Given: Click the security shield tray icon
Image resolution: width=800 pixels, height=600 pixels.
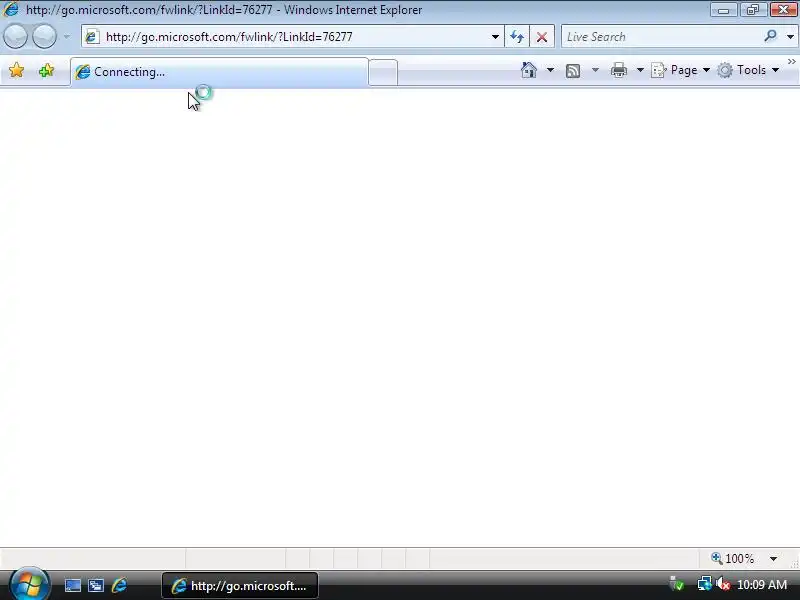Looking at the screenshot, I should point(677,584).
